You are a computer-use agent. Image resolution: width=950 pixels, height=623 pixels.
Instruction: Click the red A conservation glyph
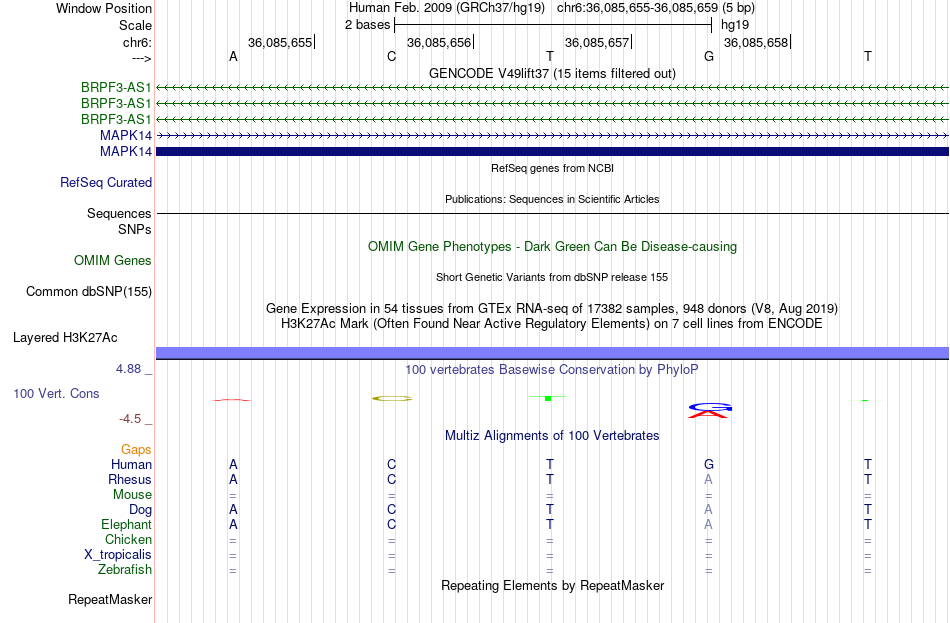(231, 400)
